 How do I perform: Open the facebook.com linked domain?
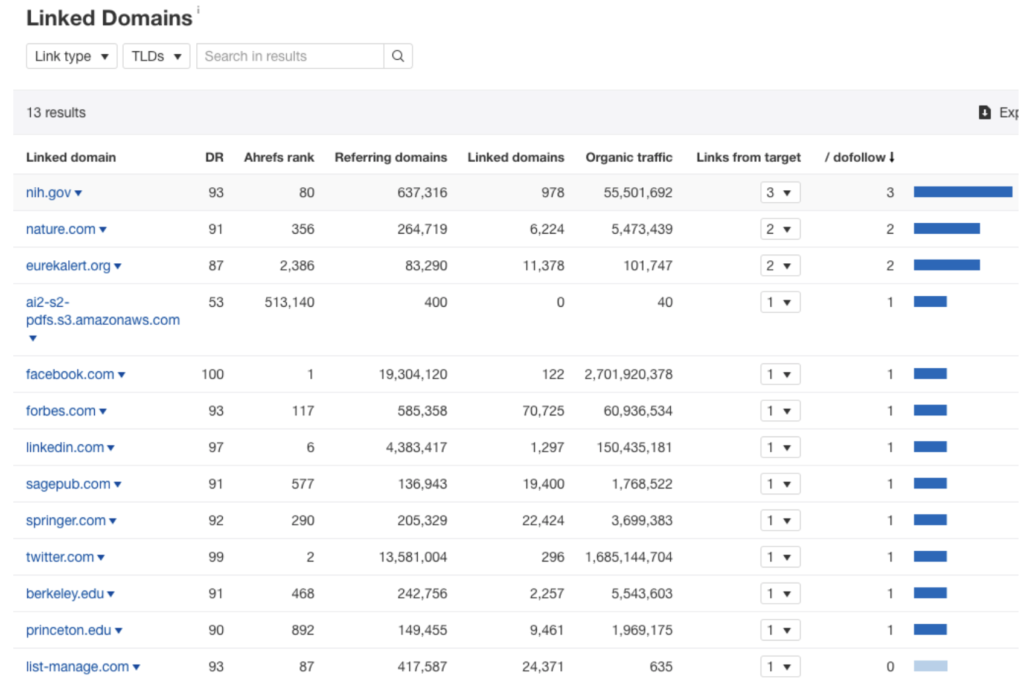point(70,374)
